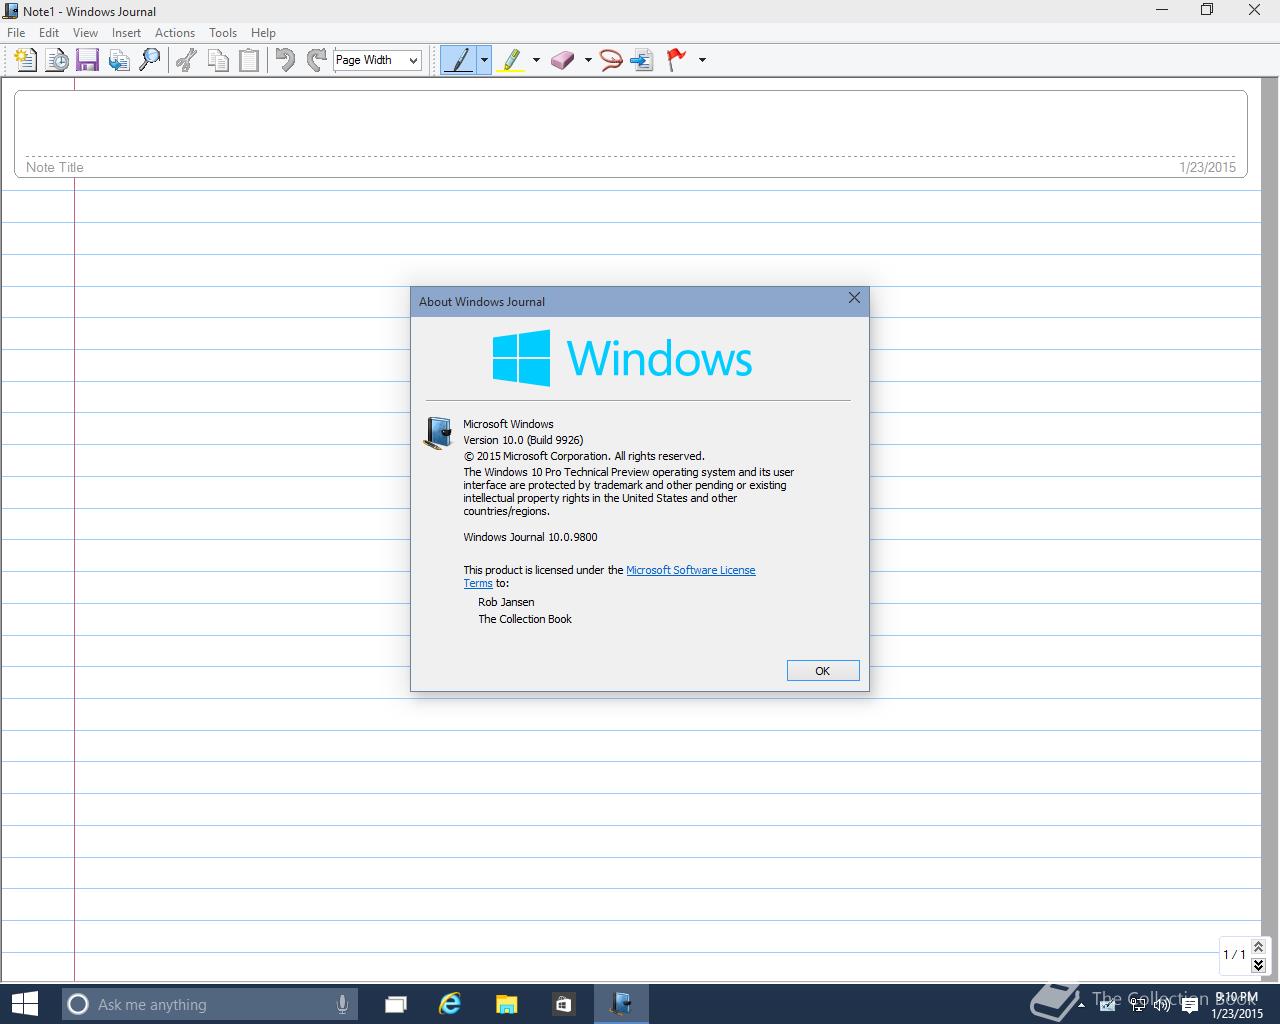Expand the Pen tool options arrow

[x=484, y=60]
